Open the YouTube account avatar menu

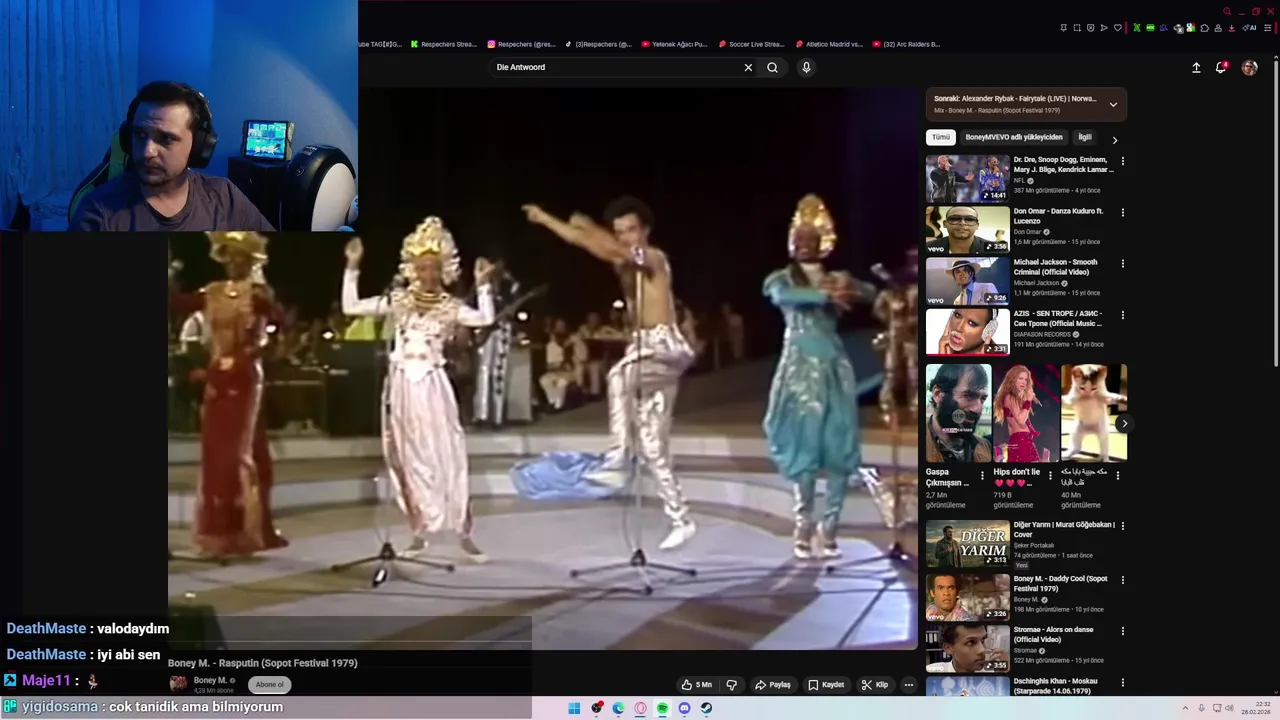(x=1249, y=67)
